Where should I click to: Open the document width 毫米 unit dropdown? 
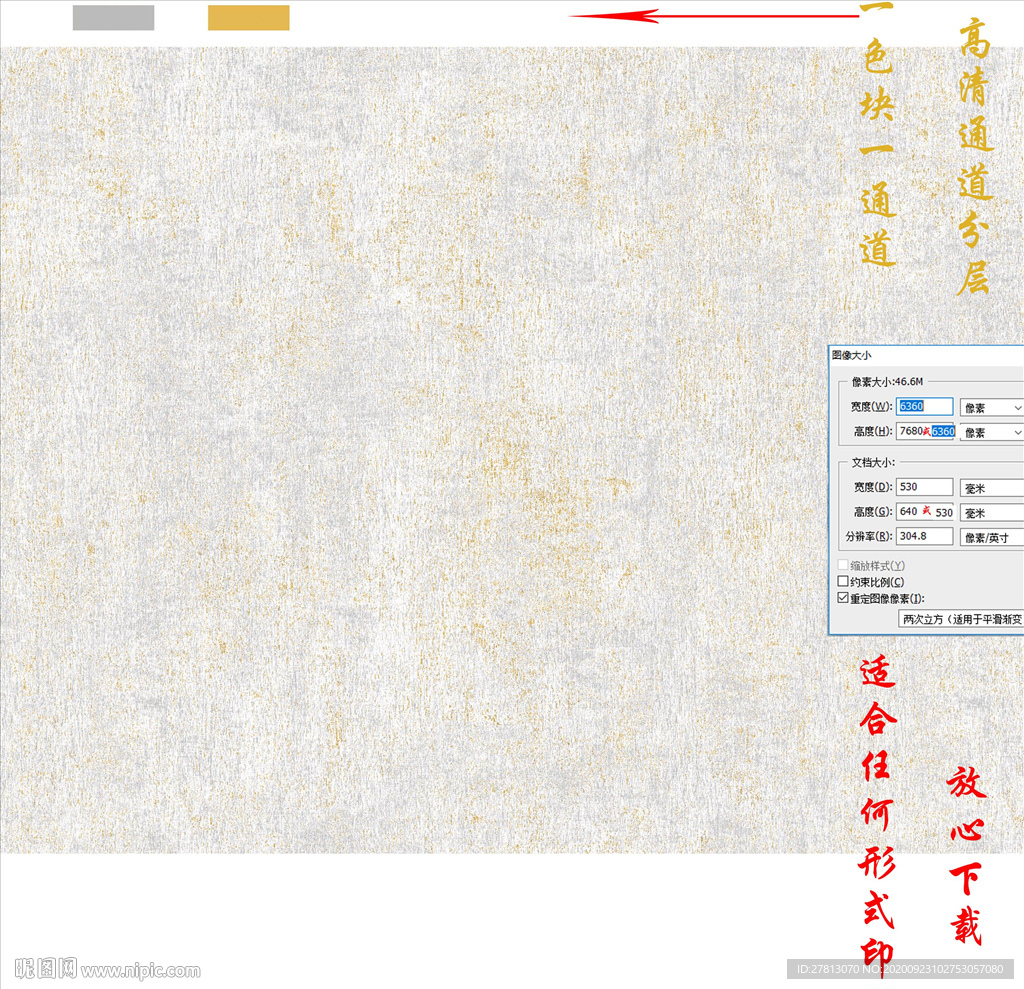[x=991, y=488]
